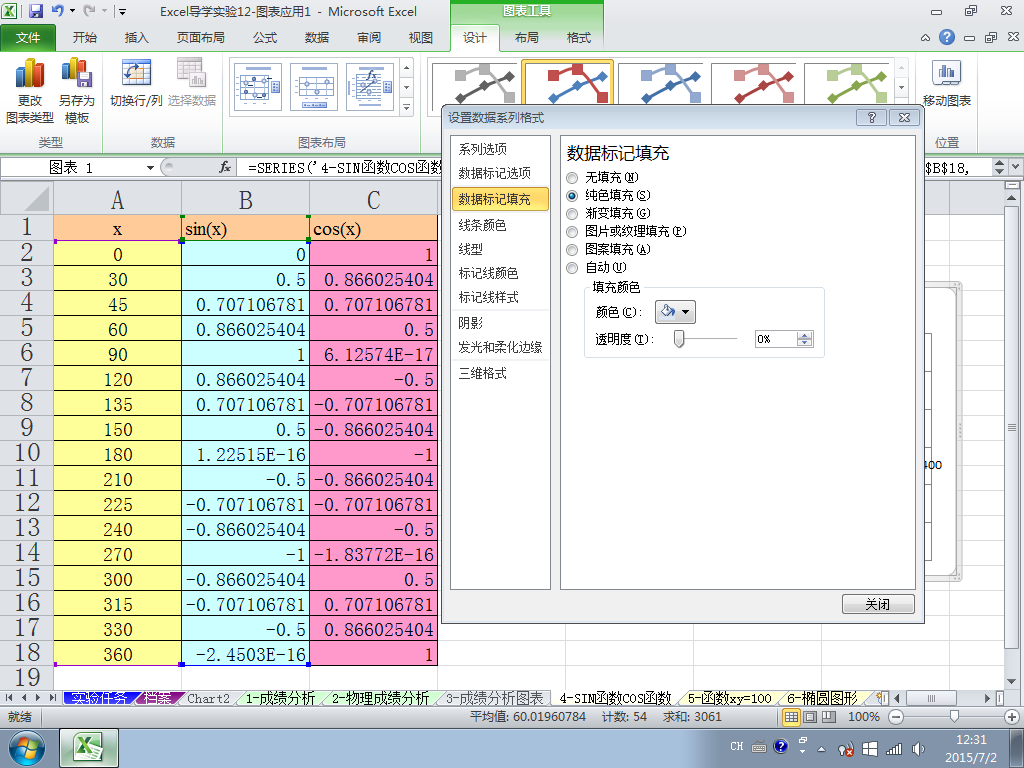Click the Redo icon in quick access toolbar

pos(90,11)
